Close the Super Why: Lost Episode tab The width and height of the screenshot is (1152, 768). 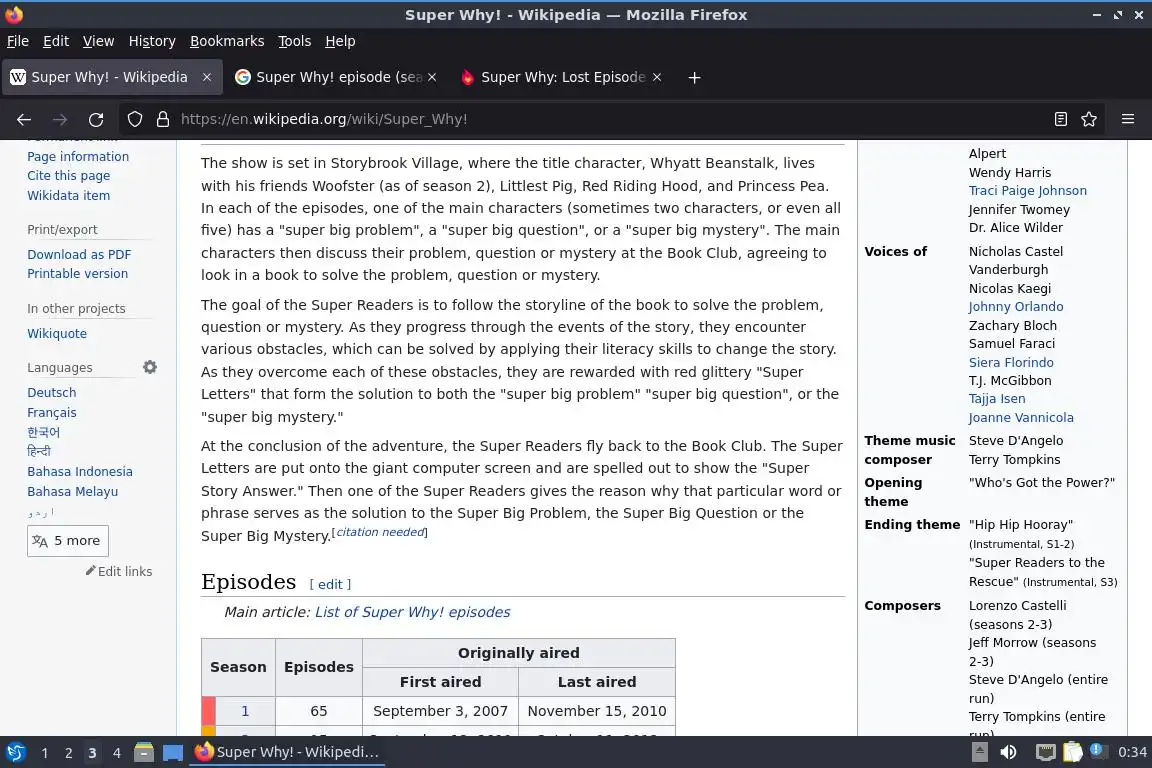[x=657, y=77]
